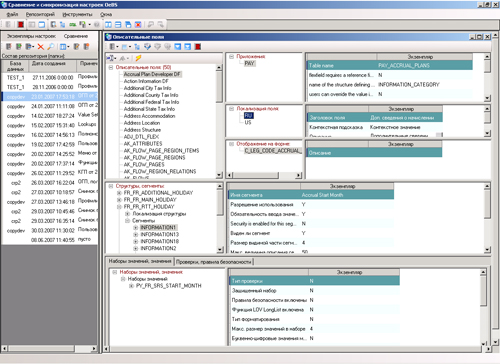Select Additional City Tax Info tree item
The image size is (500, 364).
coord(147,88)
